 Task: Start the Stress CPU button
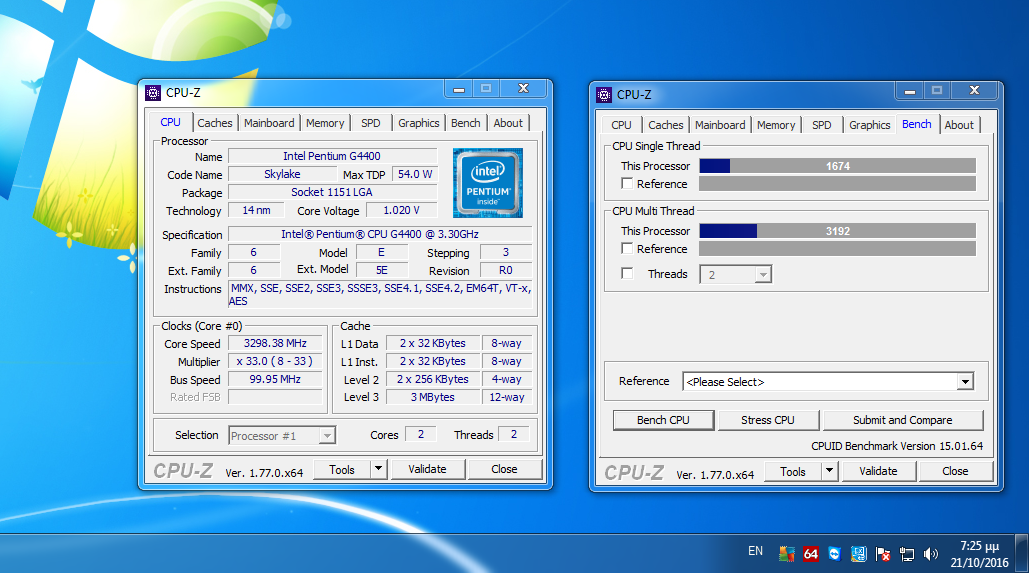(768, 420)
